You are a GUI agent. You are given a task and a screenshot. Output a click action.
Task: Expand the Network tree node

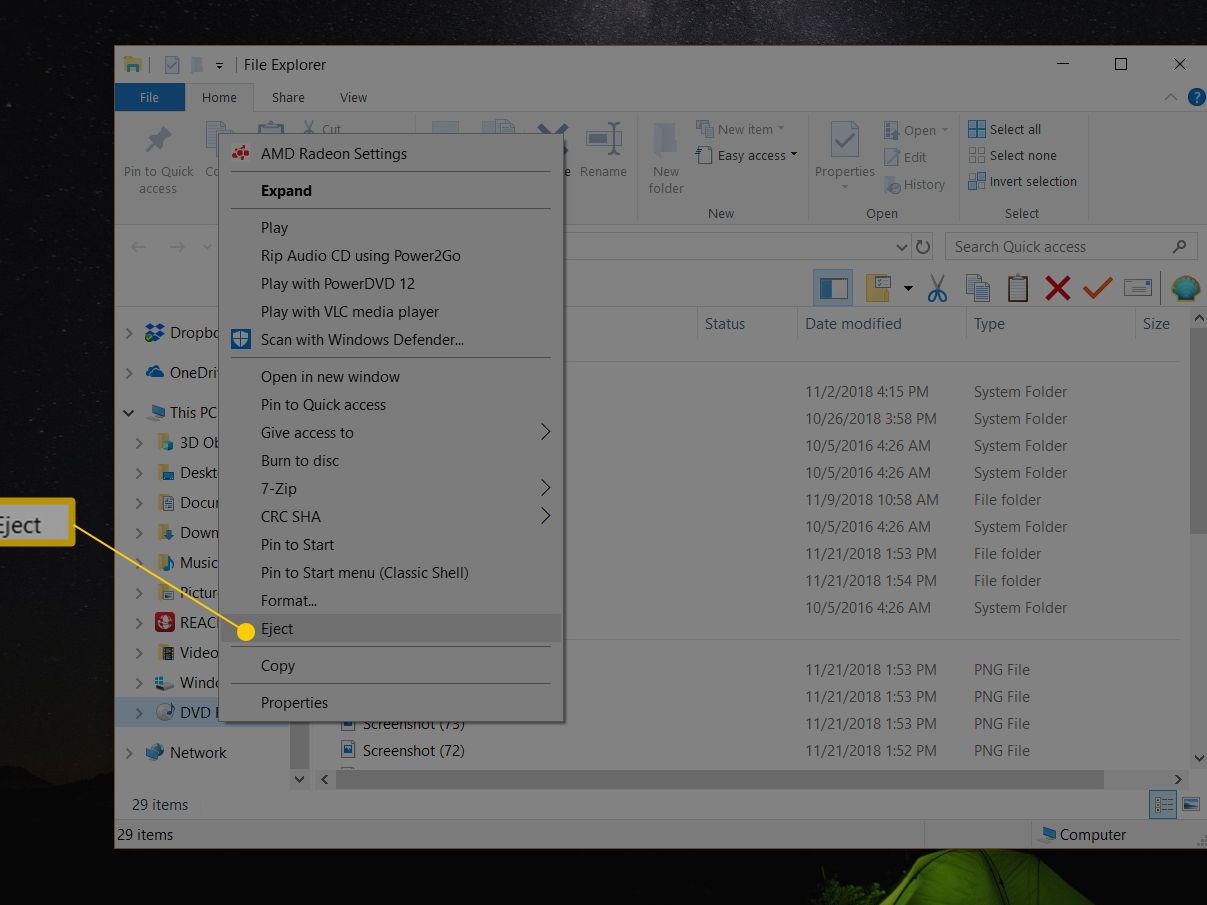pyautogui.click(x=129, y=752)
